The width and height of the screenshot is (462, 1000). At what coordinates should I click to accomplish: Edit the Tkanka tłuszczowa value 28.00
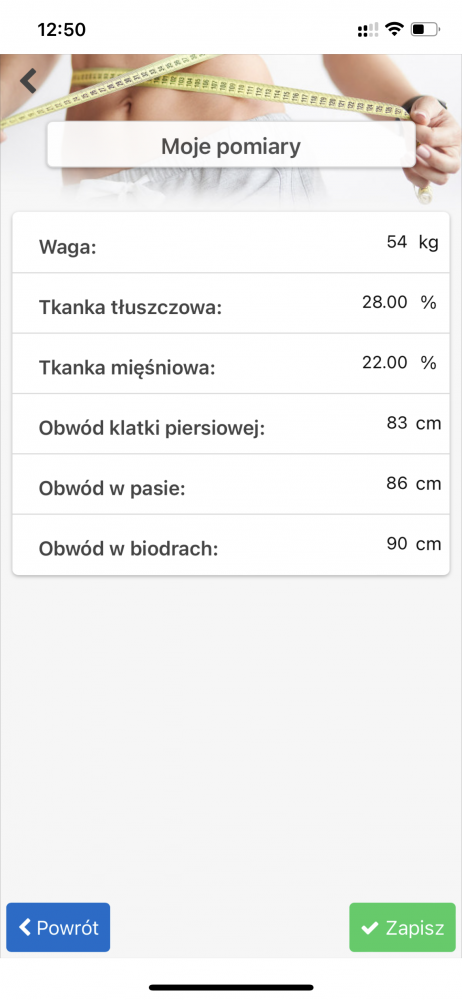click(x=385, y=302)
